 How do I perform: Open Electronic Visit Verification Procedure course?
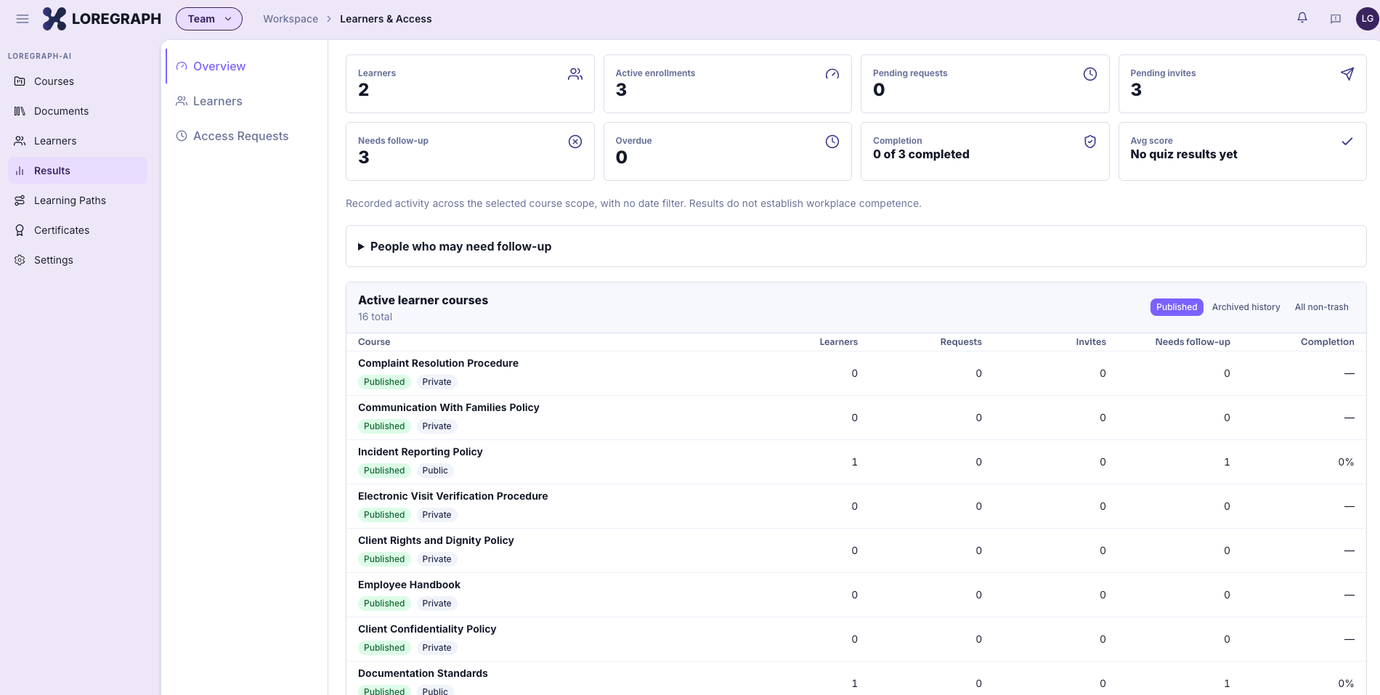(x=453, y=496)
